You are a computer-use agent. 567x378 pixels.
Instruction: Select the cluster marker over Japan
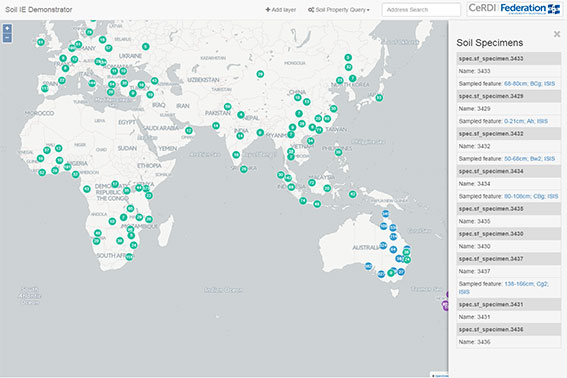click(x=379, y=98)
